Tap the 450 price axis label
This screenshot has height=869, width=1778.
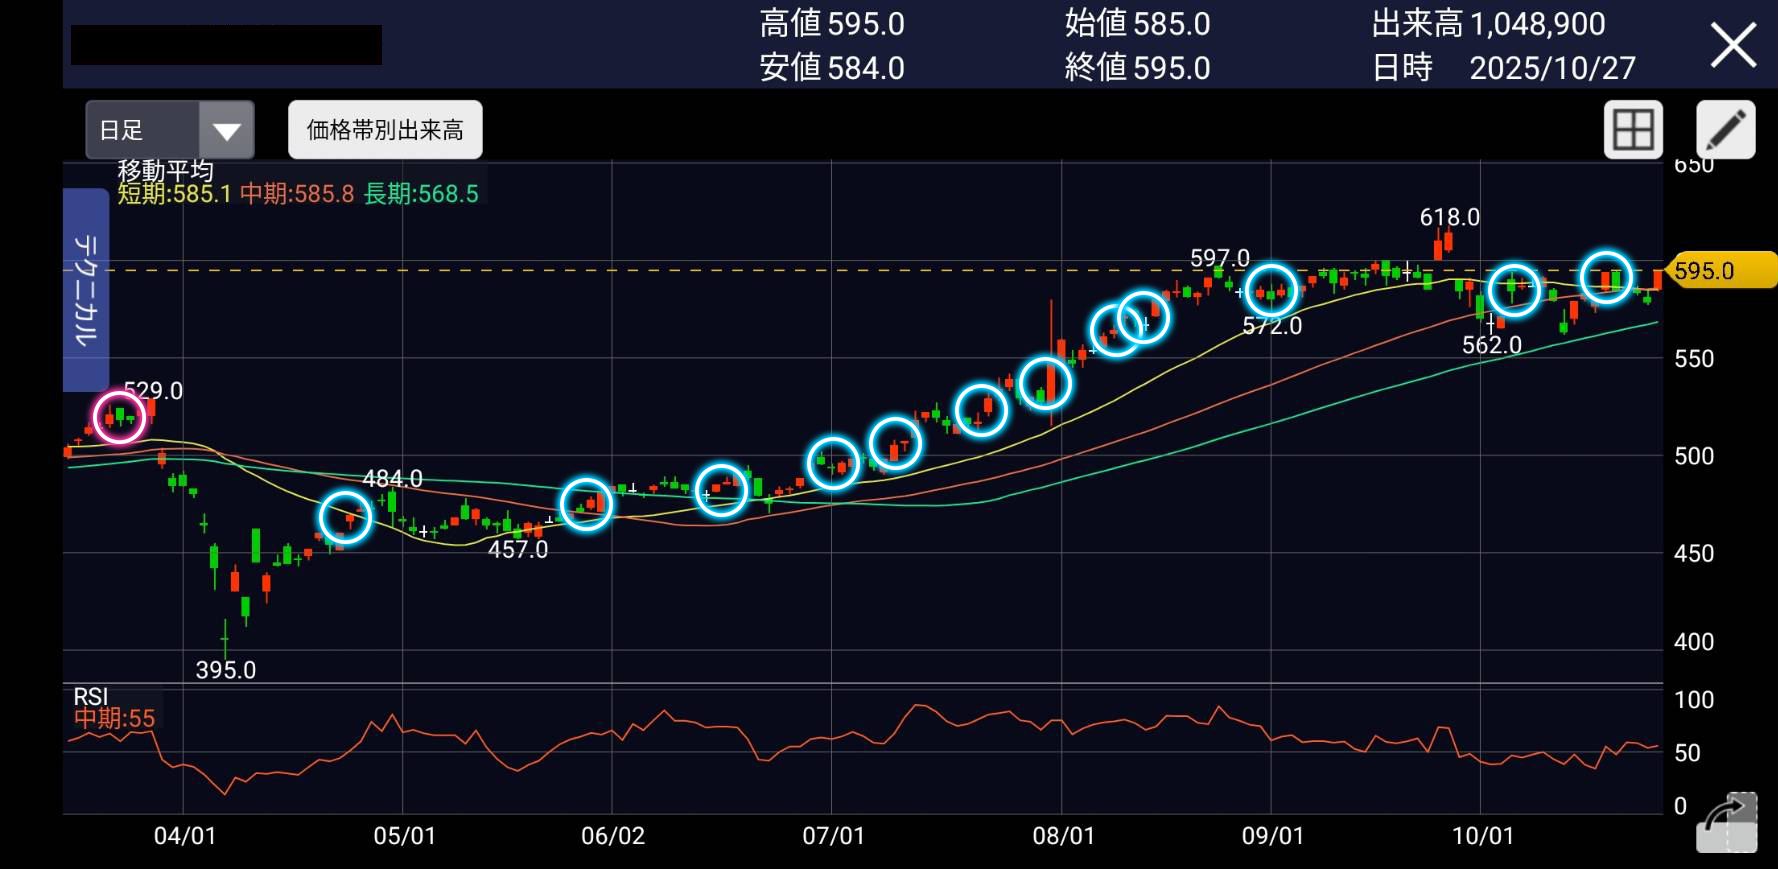tap(1694, 553)
